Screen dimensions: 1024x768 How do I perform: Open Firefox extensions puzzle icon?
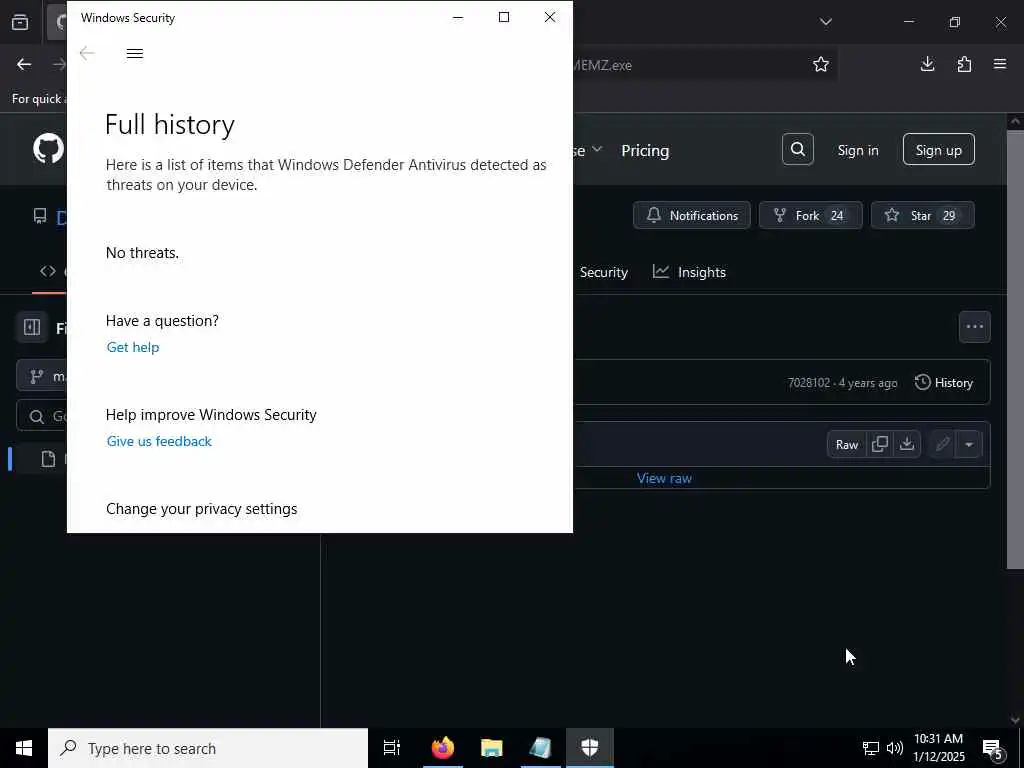tap(964, 64)
